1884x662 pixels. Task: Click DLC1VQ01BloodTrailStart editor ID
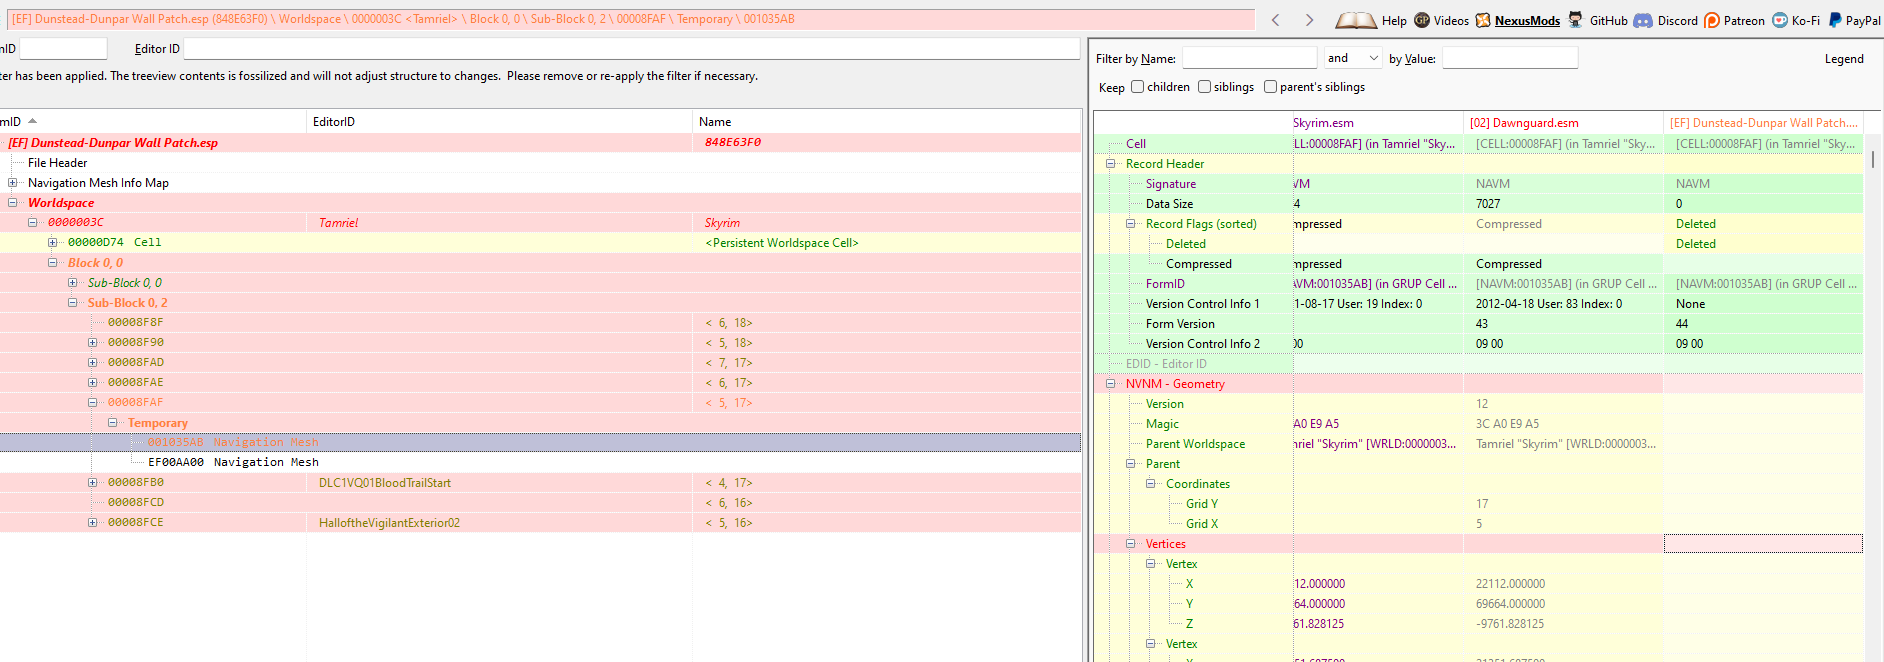click(x=385, y=483)
